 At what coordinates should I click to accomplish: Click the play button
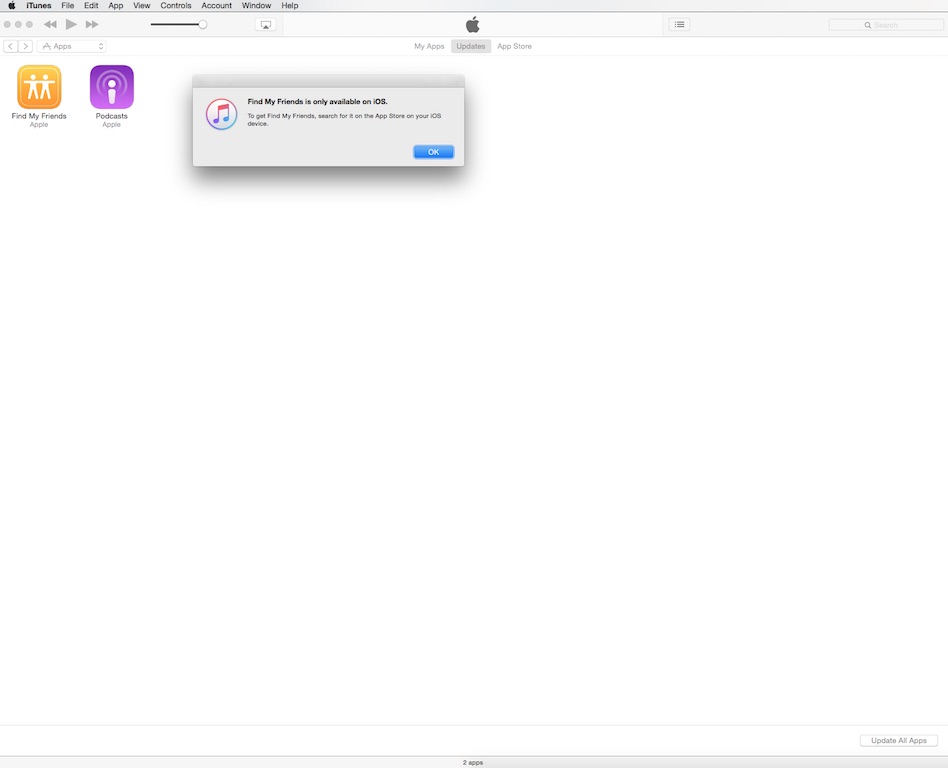click(71, 24)
